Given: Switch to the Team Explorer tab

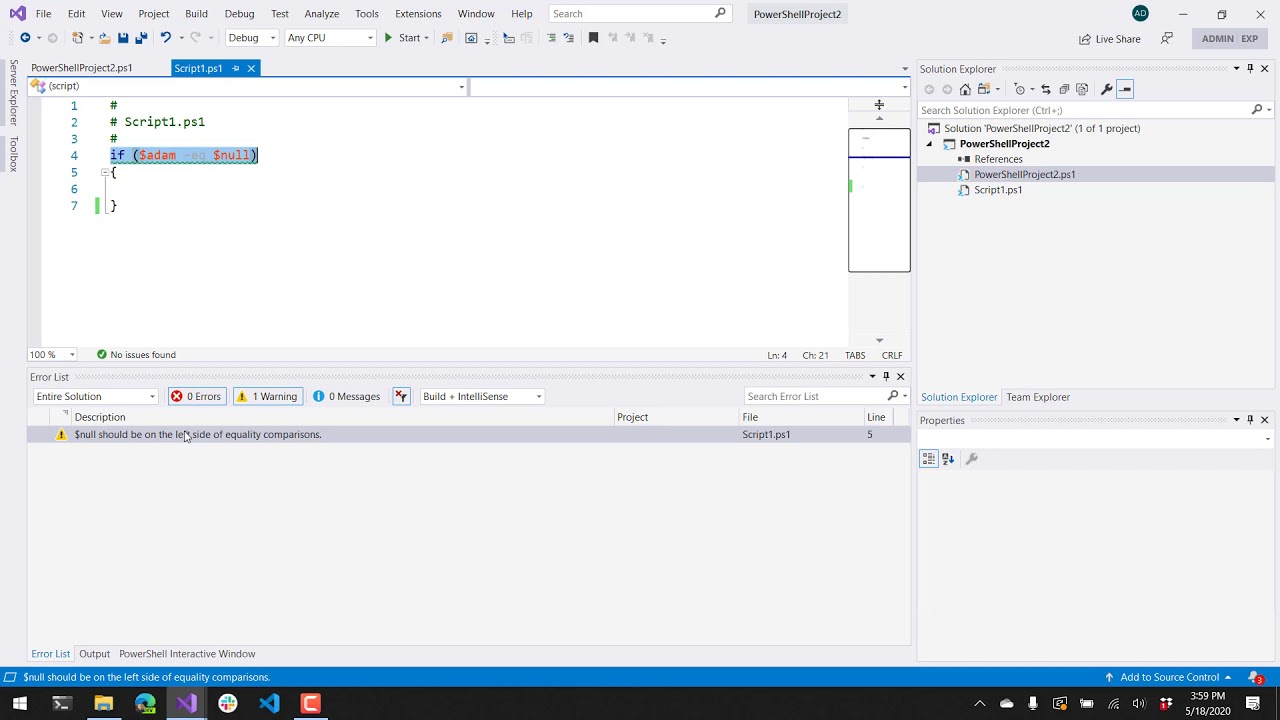Looking at the screenshot, I should (x=1038, y=397).
